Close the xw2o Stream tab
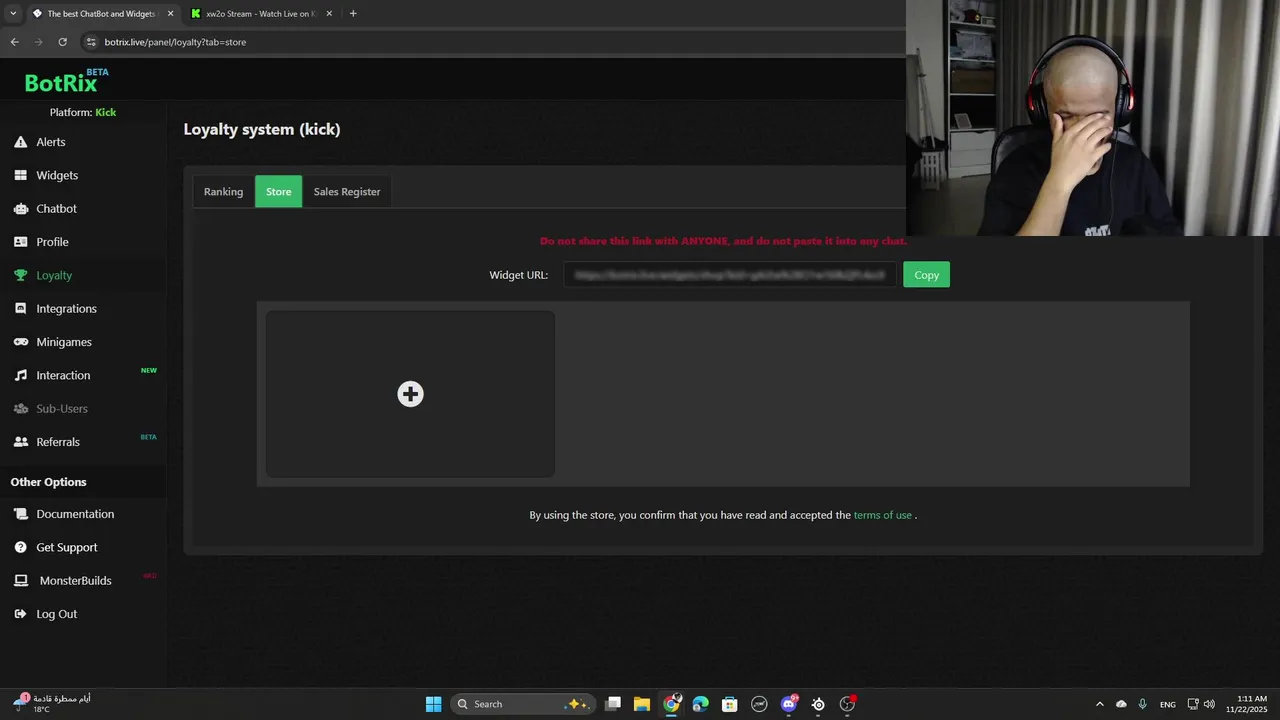 pos(329,14)
